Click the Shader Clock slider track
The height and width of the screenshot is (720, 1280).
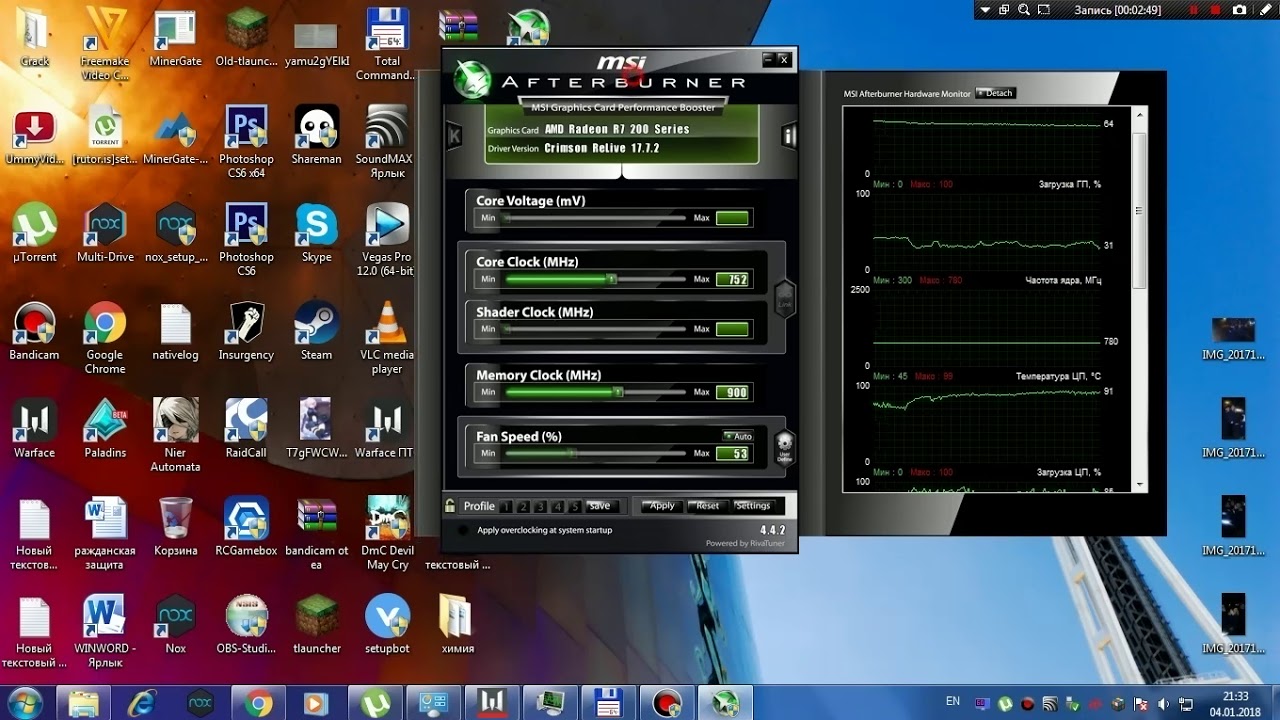coord(595,329)
